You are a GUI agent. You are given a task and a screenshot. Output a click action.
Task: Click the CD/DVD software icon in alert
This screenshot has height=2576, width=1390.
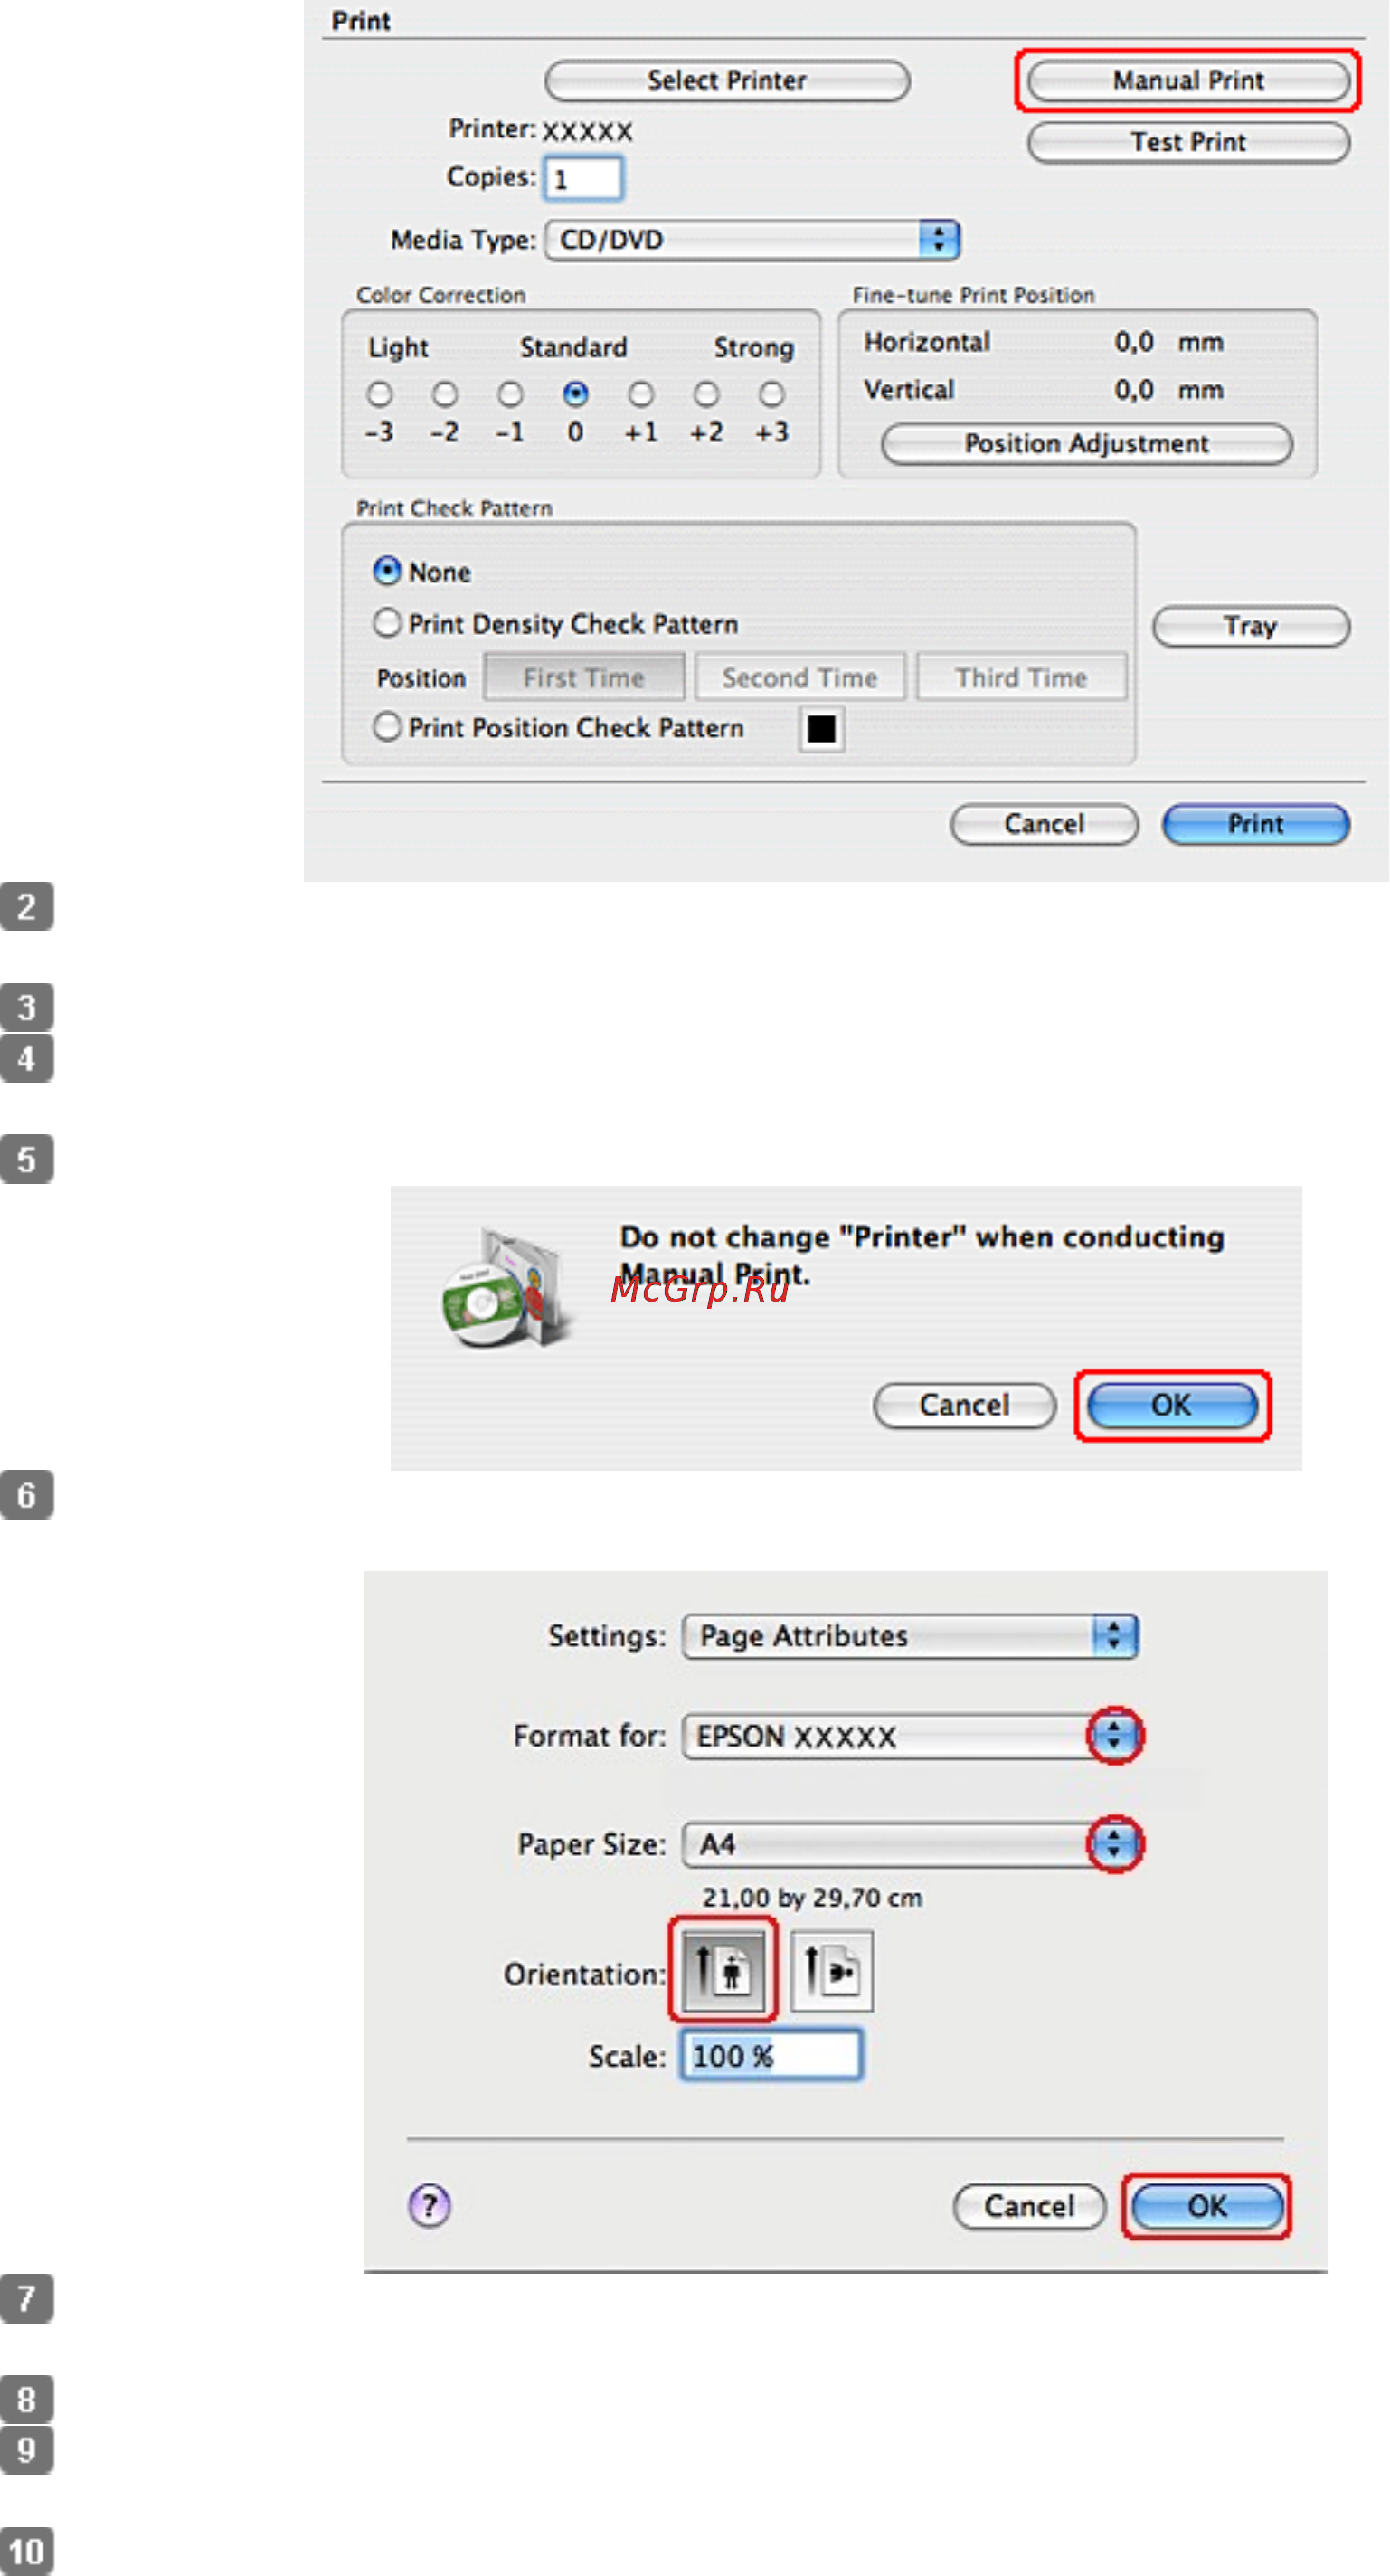pyautogui.click(x=506, y=1289)
